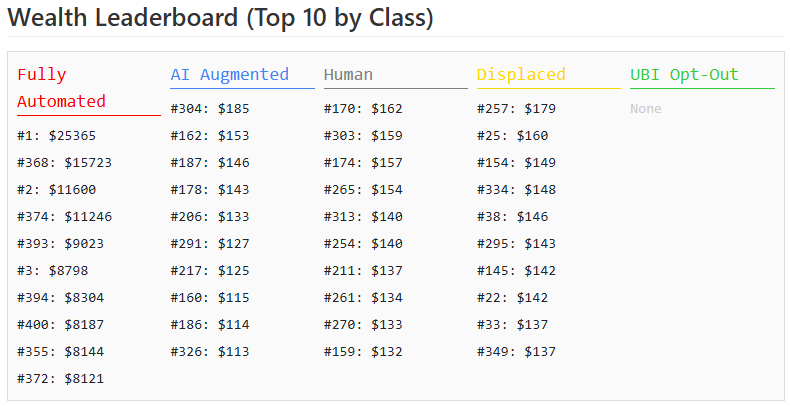790x406 pixels.
Task: Click entry #349: $137
Action: [x=516, y=352]
